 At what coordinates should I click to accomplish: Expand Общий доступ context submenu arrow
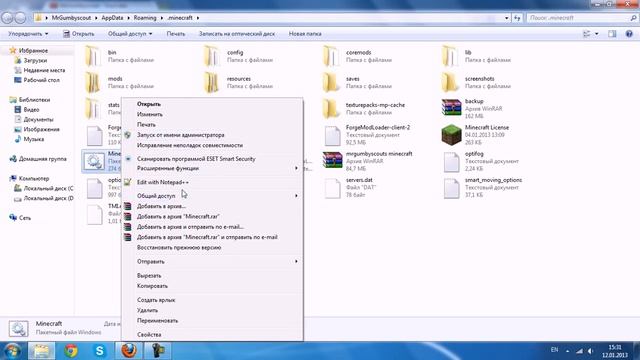pos(296,196)
